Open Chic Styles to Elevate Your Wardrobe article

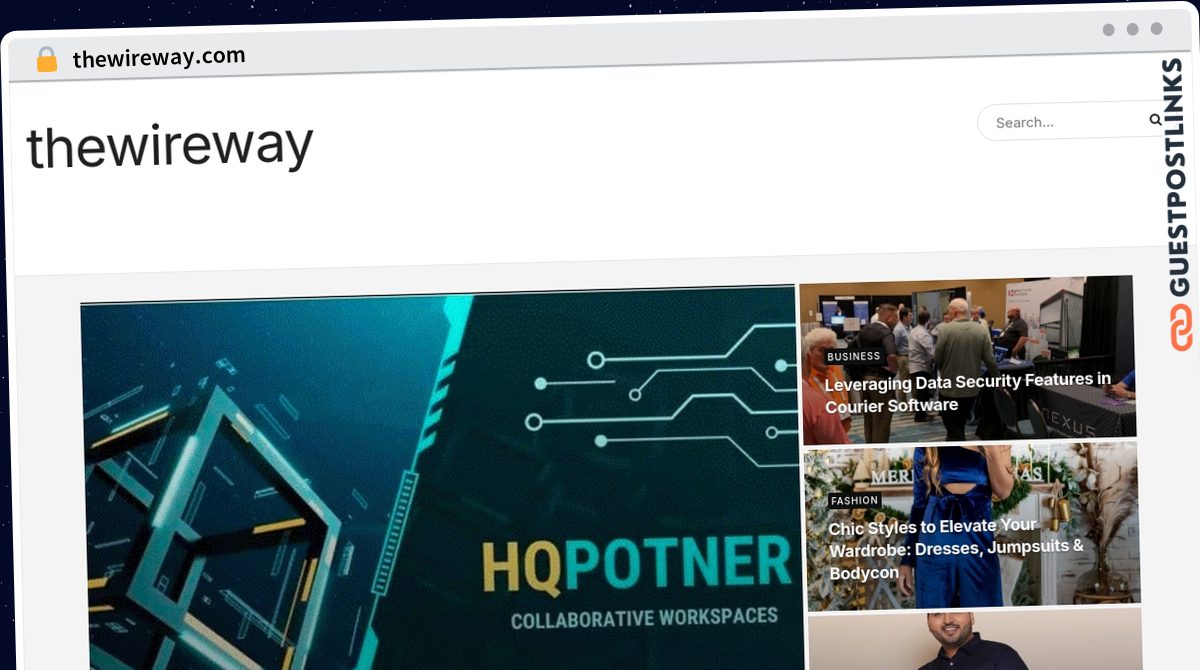[x=956, y=549]
